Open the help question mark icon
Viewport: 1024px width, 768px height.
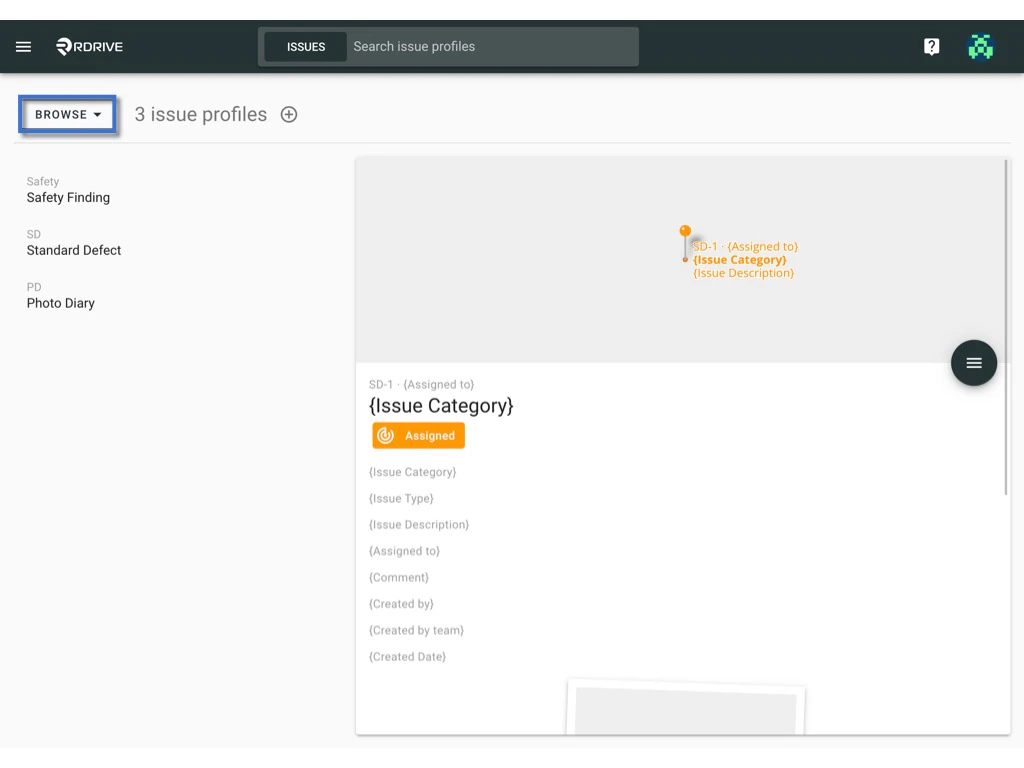coord(931,46)
